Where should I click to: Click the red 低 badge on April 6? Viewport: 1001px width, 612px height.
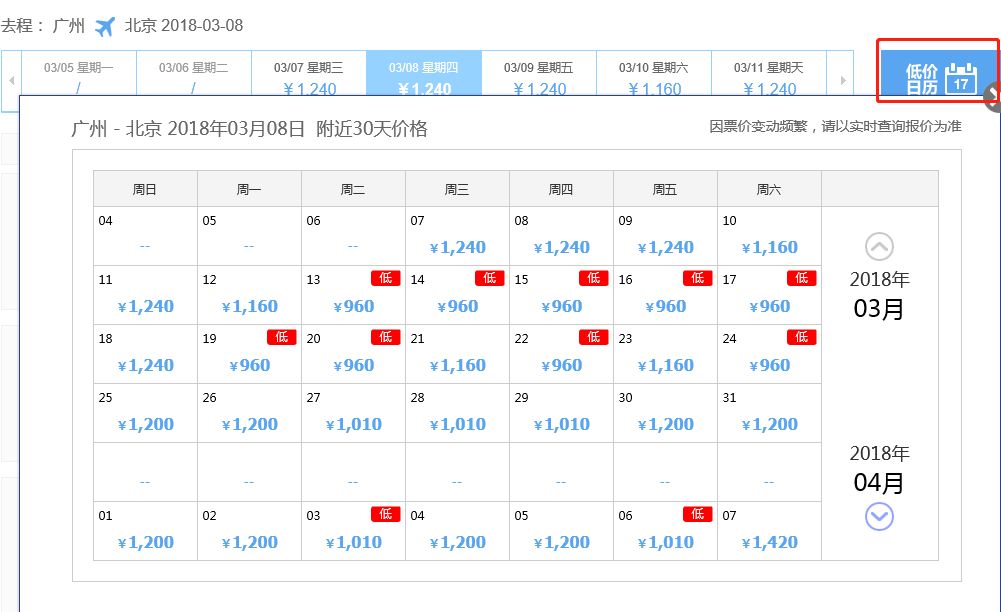tap(696, 515)
